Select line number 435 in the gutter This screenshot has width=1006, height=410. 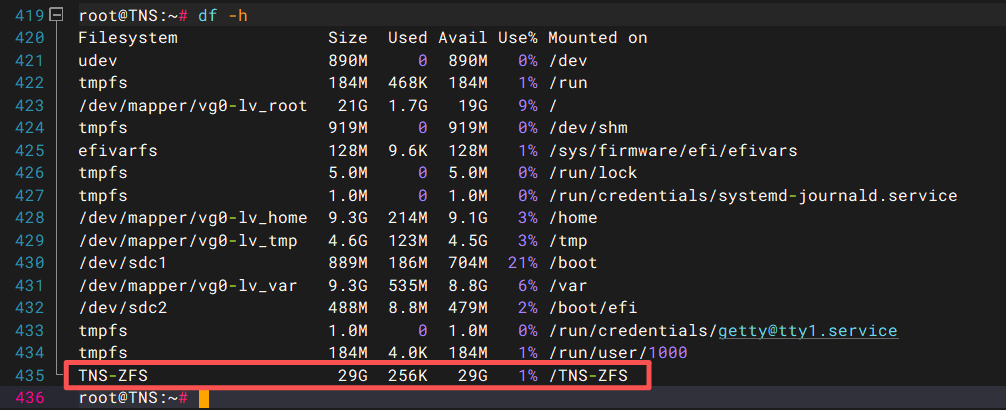tap(25, 375)
